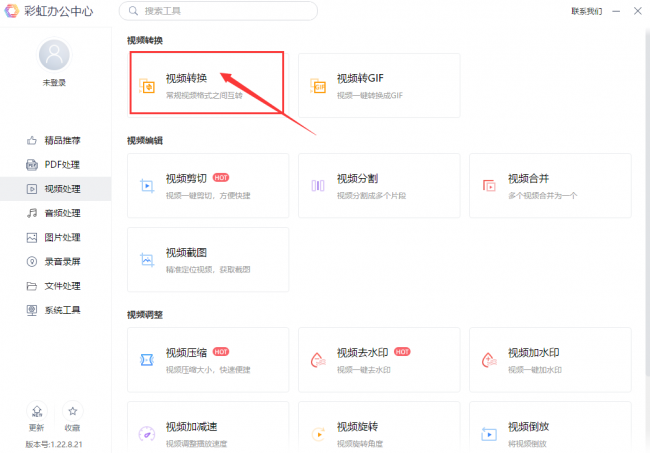Click the search magnifier icon
650x453 pixels.
click(x=133, y=11)
